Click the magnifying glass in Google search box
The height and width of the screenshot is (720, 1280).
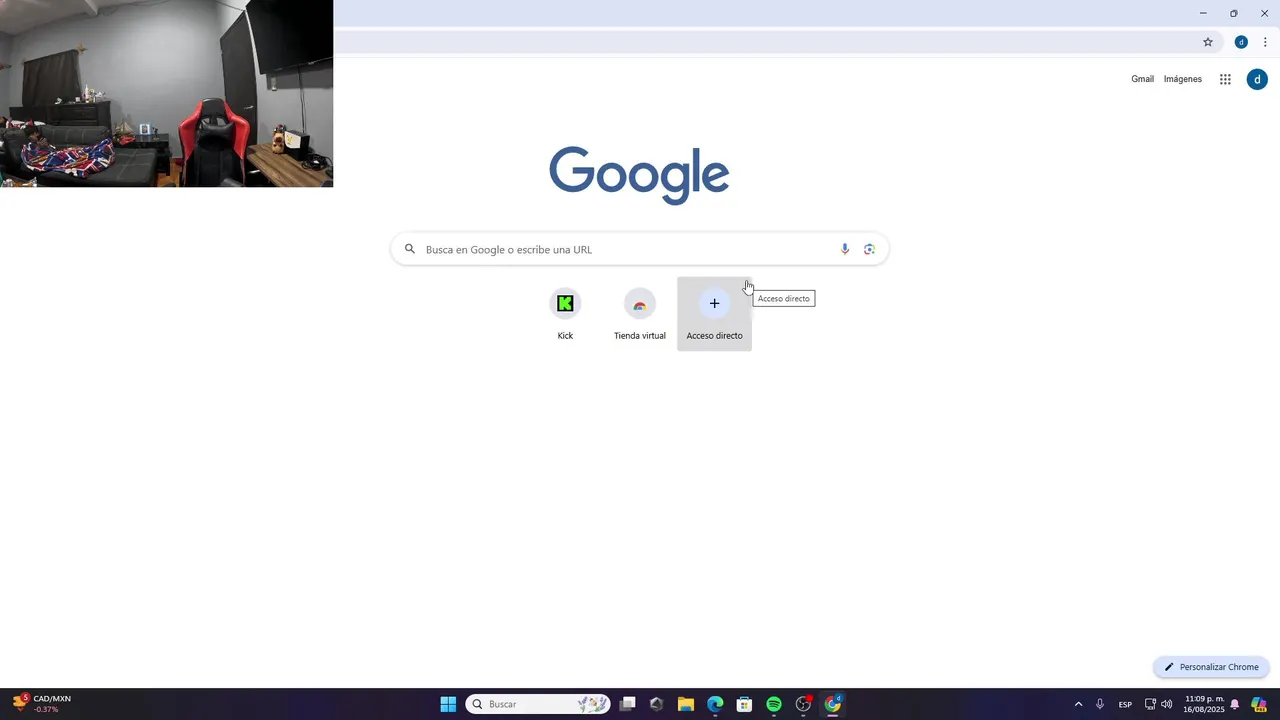409,249
